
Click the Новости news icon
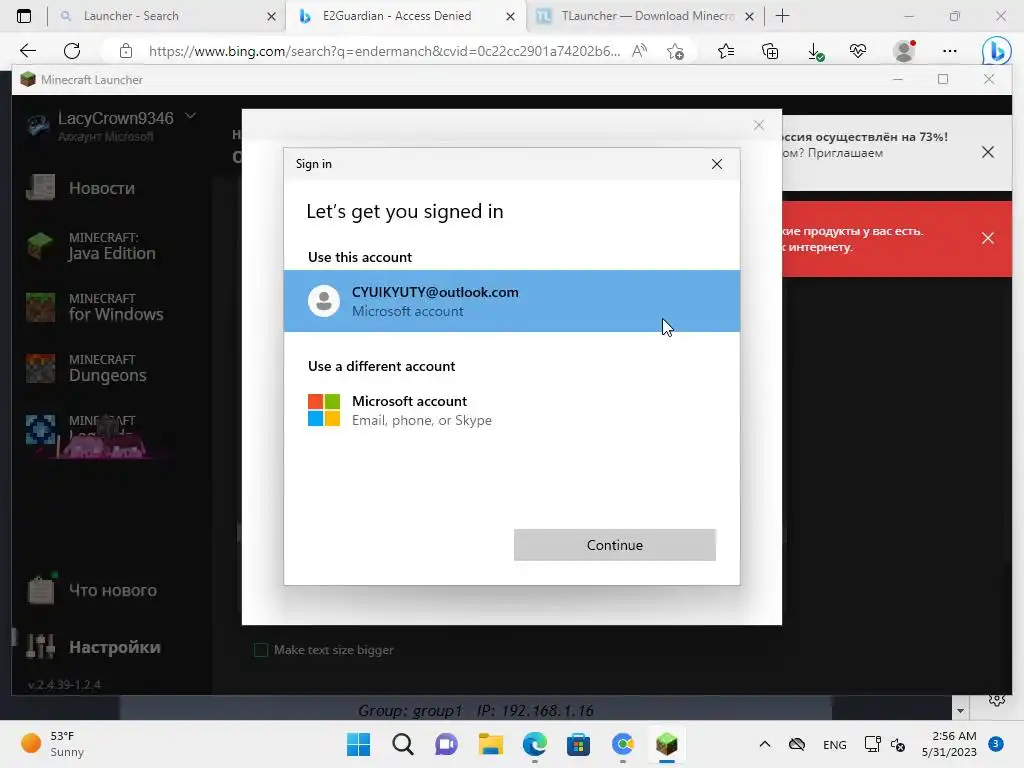coord(40,187)
